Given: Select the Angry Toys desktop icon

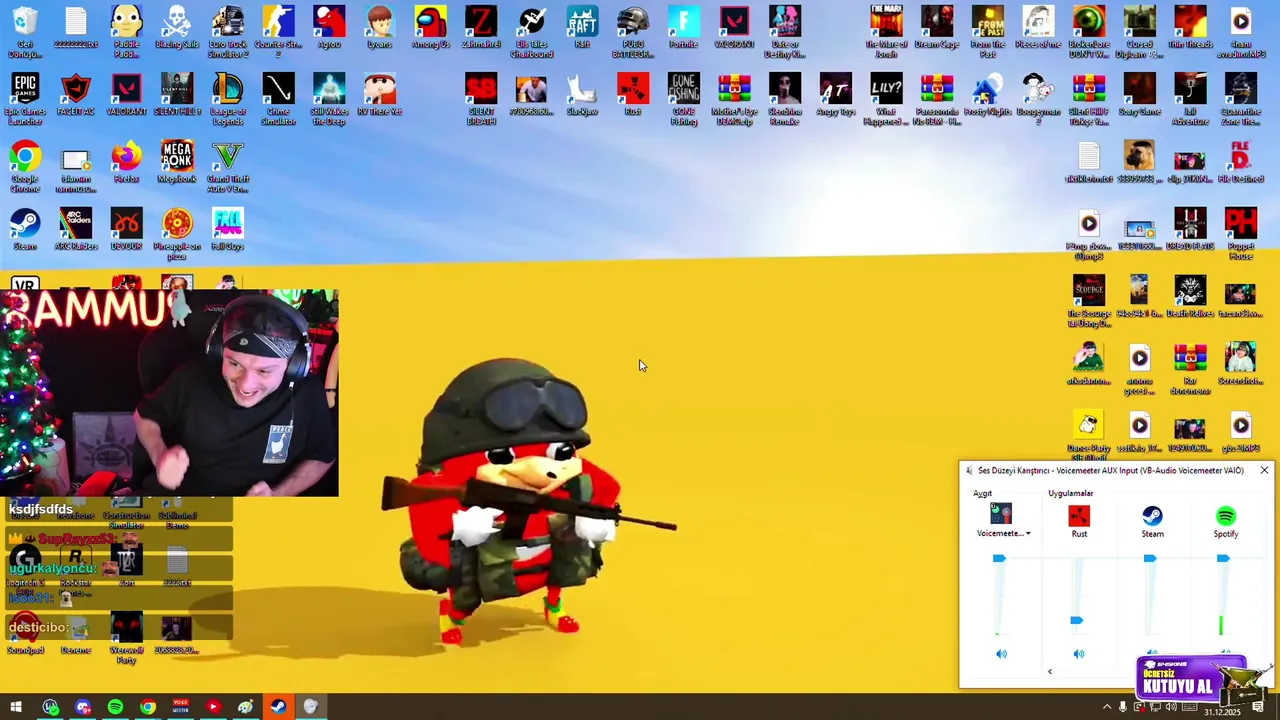Looking at the screenshot, I should (835, 94).
